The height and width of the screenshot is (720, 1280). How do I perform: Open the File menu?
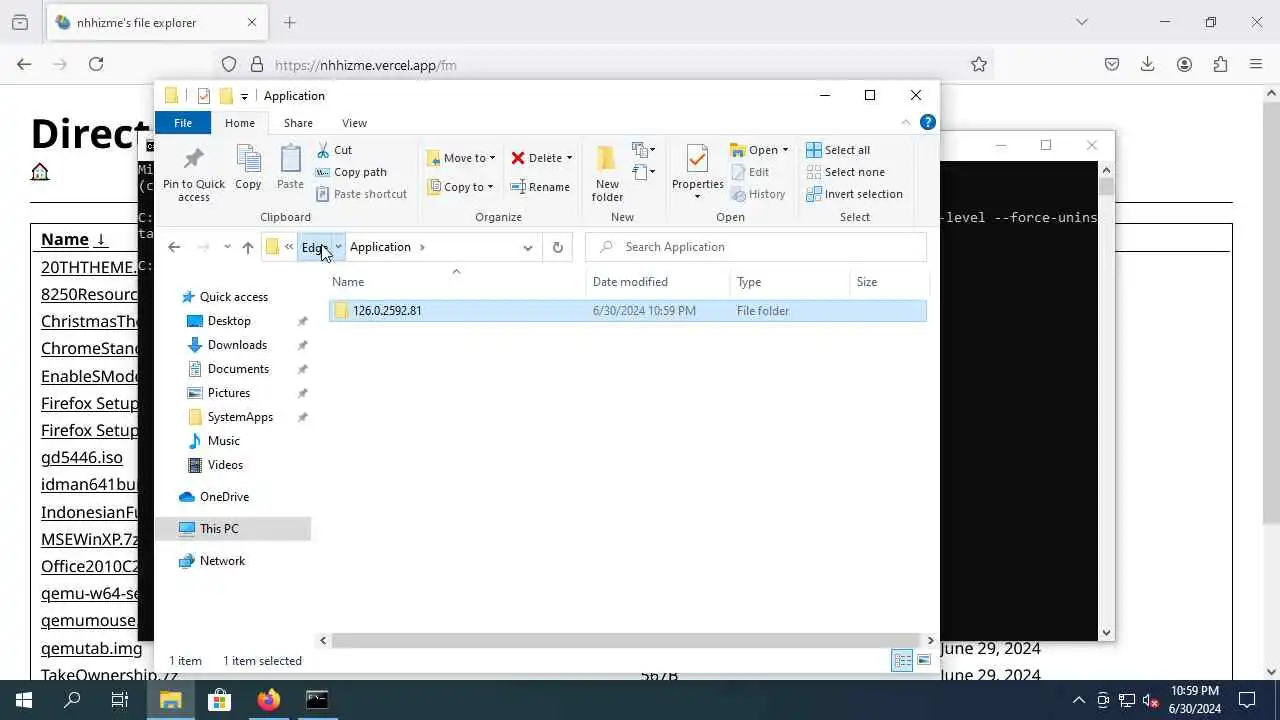click(183, 123)
